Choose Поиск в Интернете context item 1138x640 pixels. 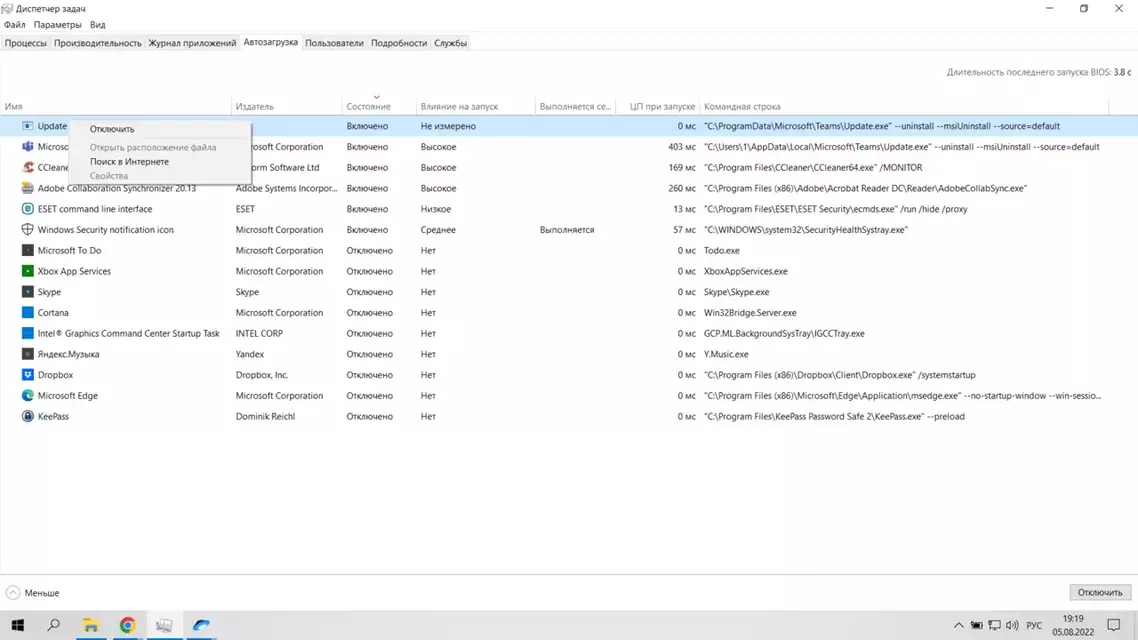tap(160, 162)
